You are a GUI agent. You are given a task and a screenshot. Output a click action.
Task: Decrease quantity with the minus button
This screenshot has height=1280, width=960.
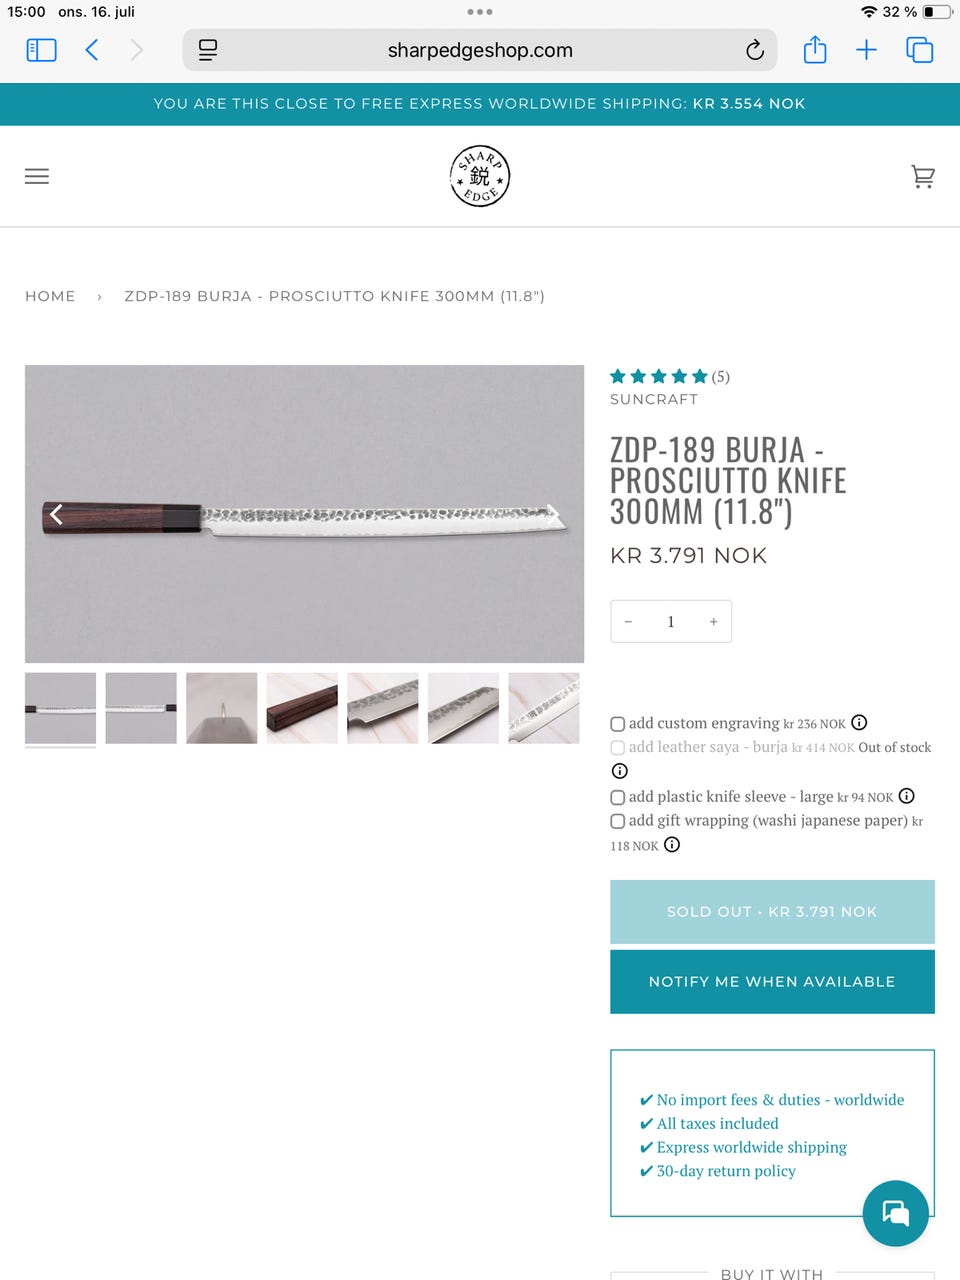pos(628,622)
